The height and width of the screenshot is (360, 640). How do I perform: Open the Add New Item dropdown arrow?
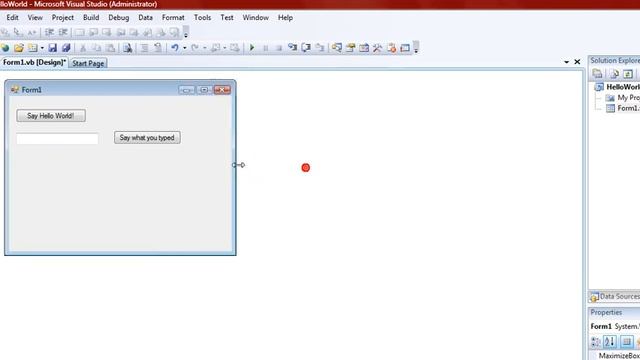click(42, 48)
